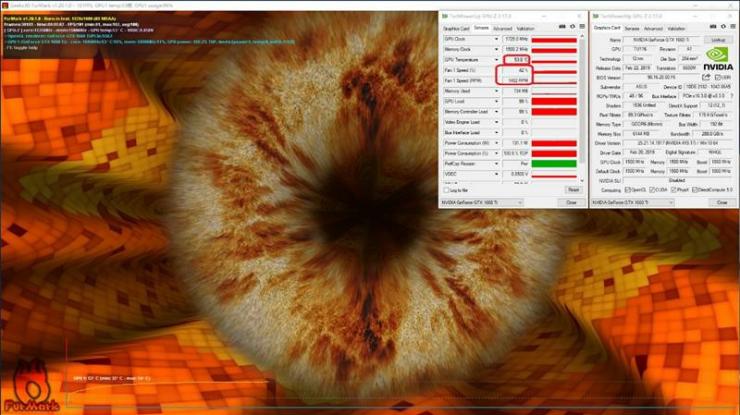Toggle the OpenCL computing checkbox
The height and width of the screenshot is (415, 740).
[x=627, y=190]
